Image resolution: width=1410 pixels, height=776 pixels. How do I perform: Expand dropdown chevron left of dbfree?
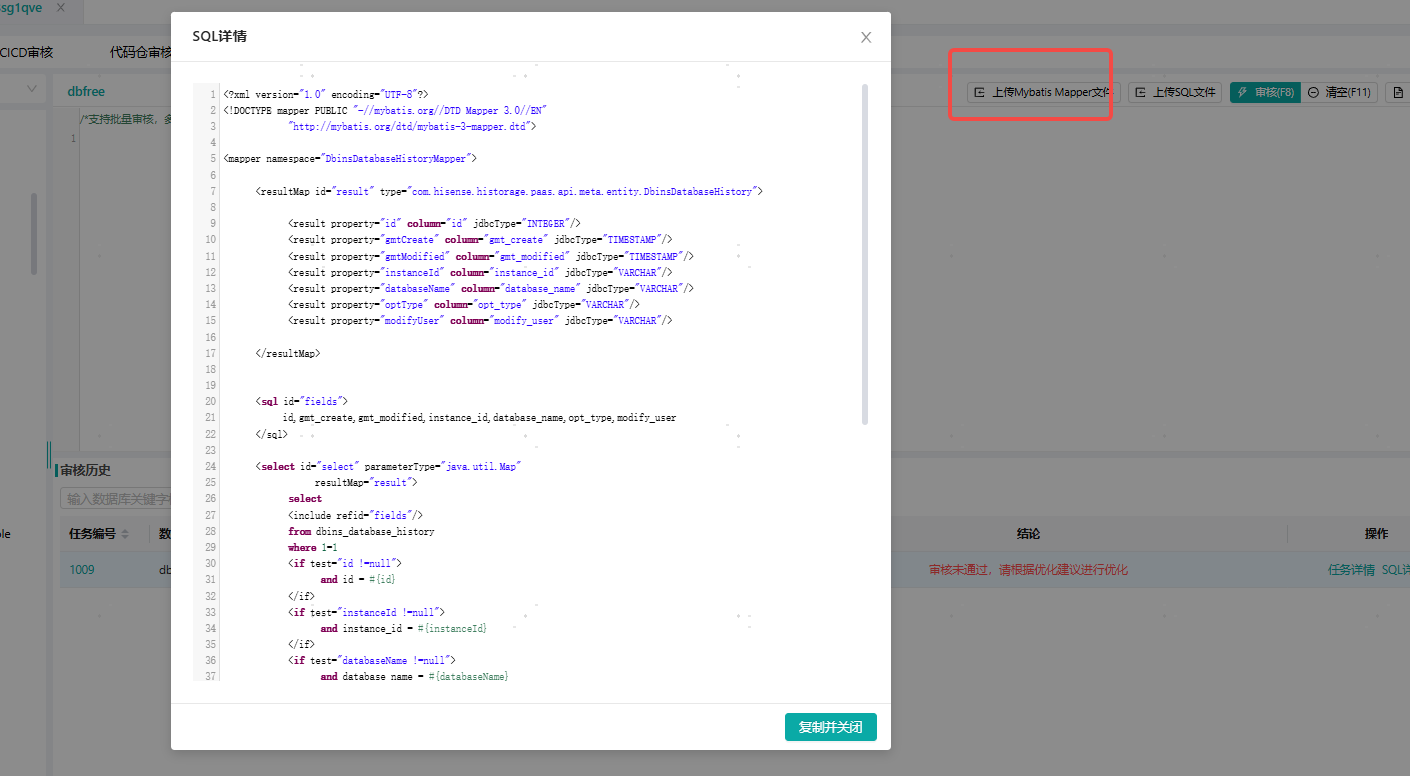(x=32, y=90)
